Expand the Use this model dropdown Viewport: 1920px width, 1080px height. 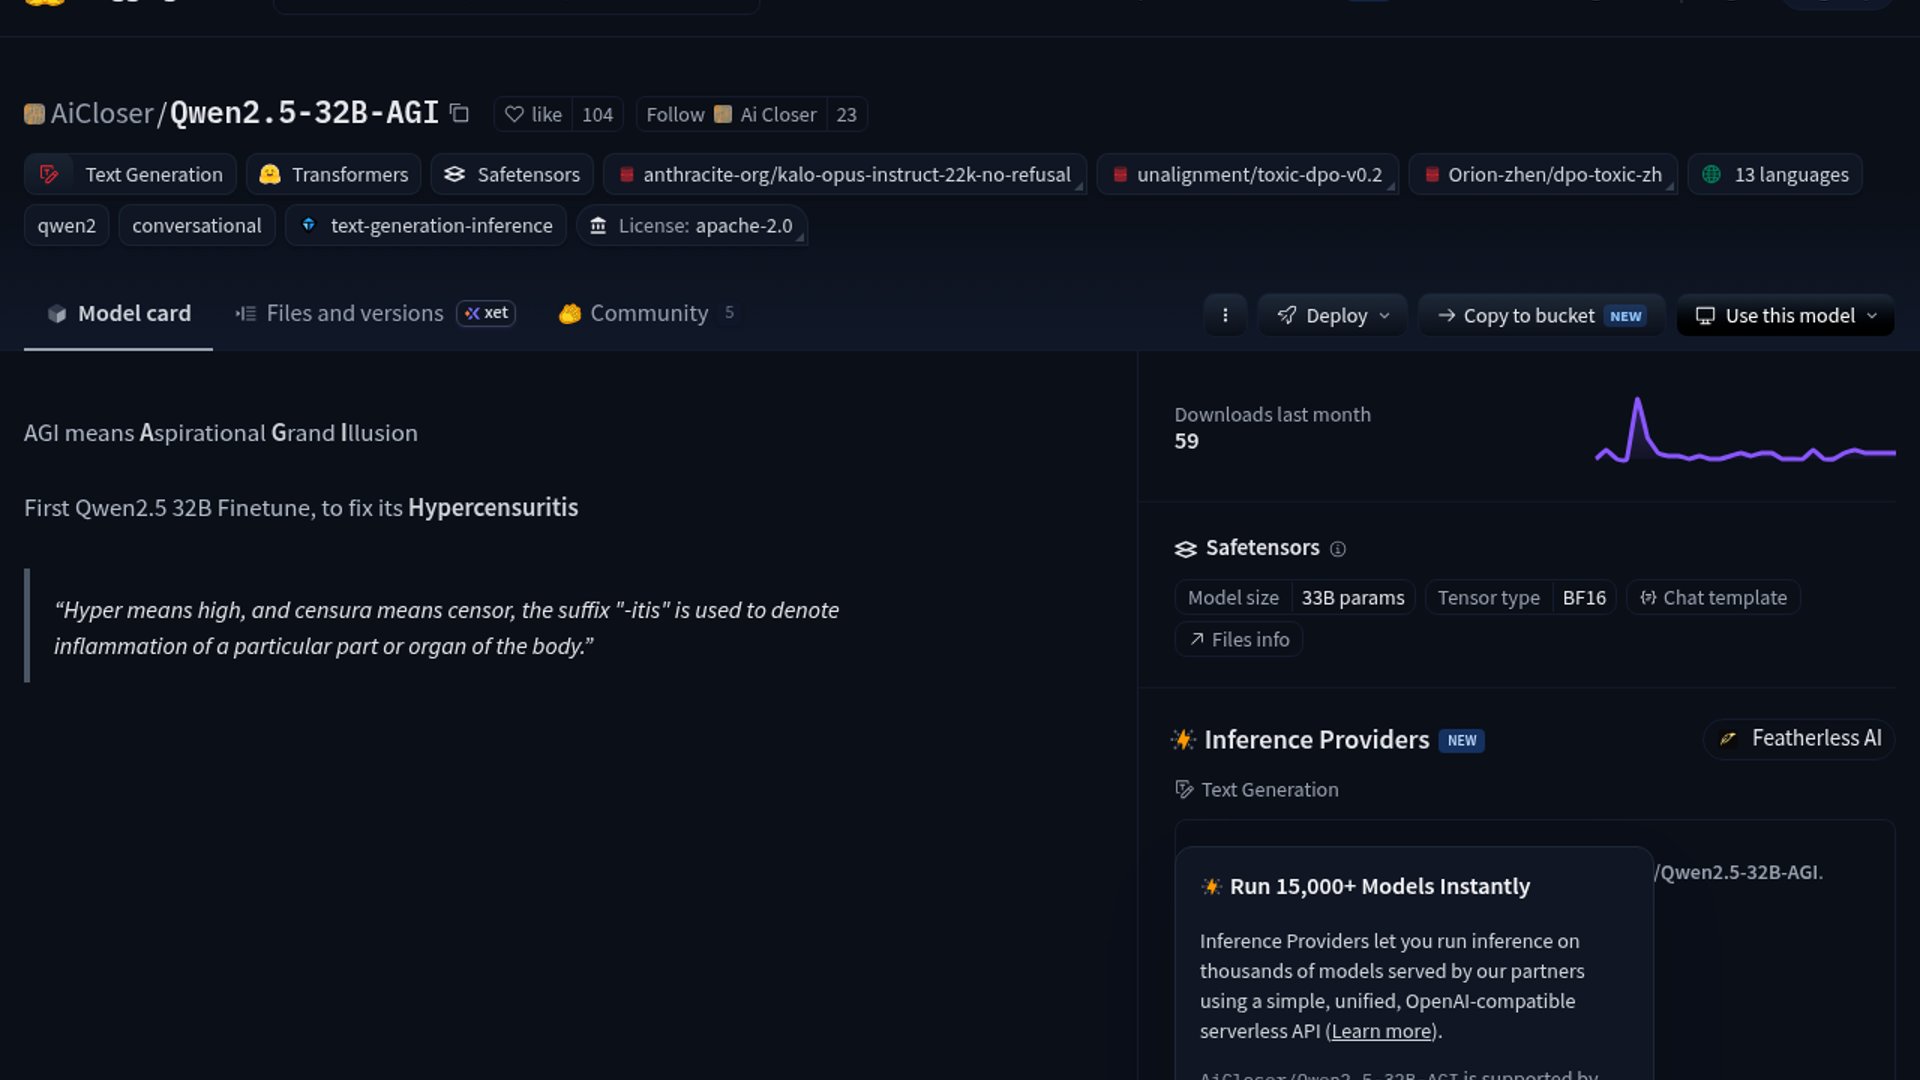coord(1785,315)
